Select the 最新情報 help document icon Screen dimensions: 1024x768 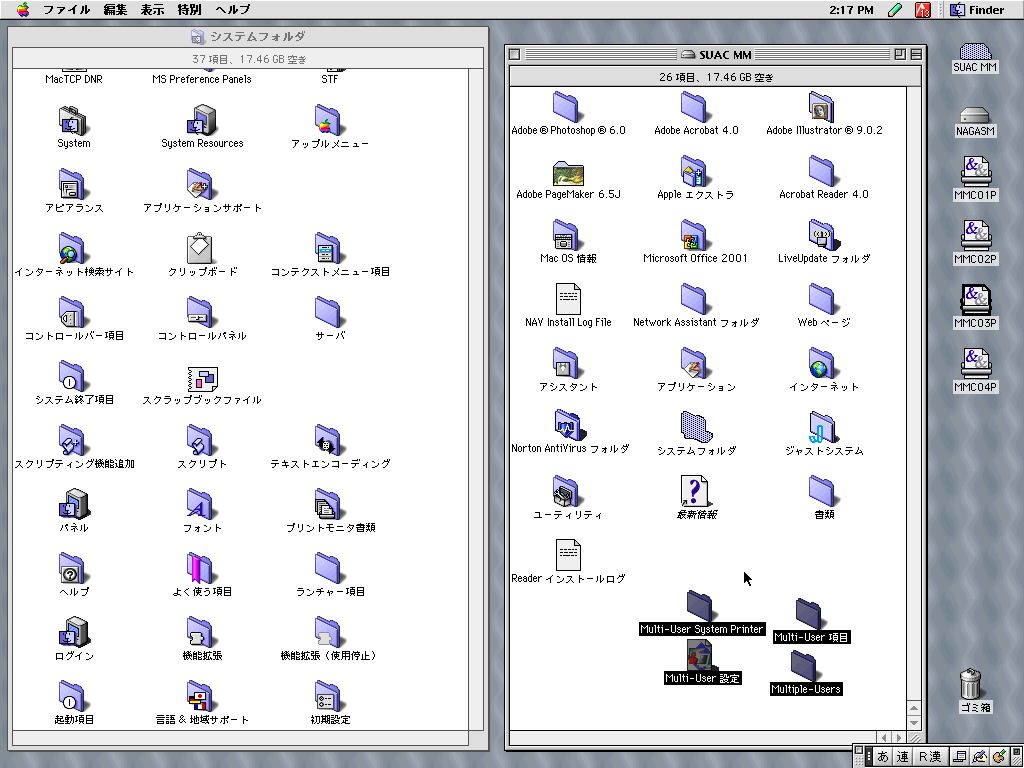pyautogui.click(x=694, y=491)
